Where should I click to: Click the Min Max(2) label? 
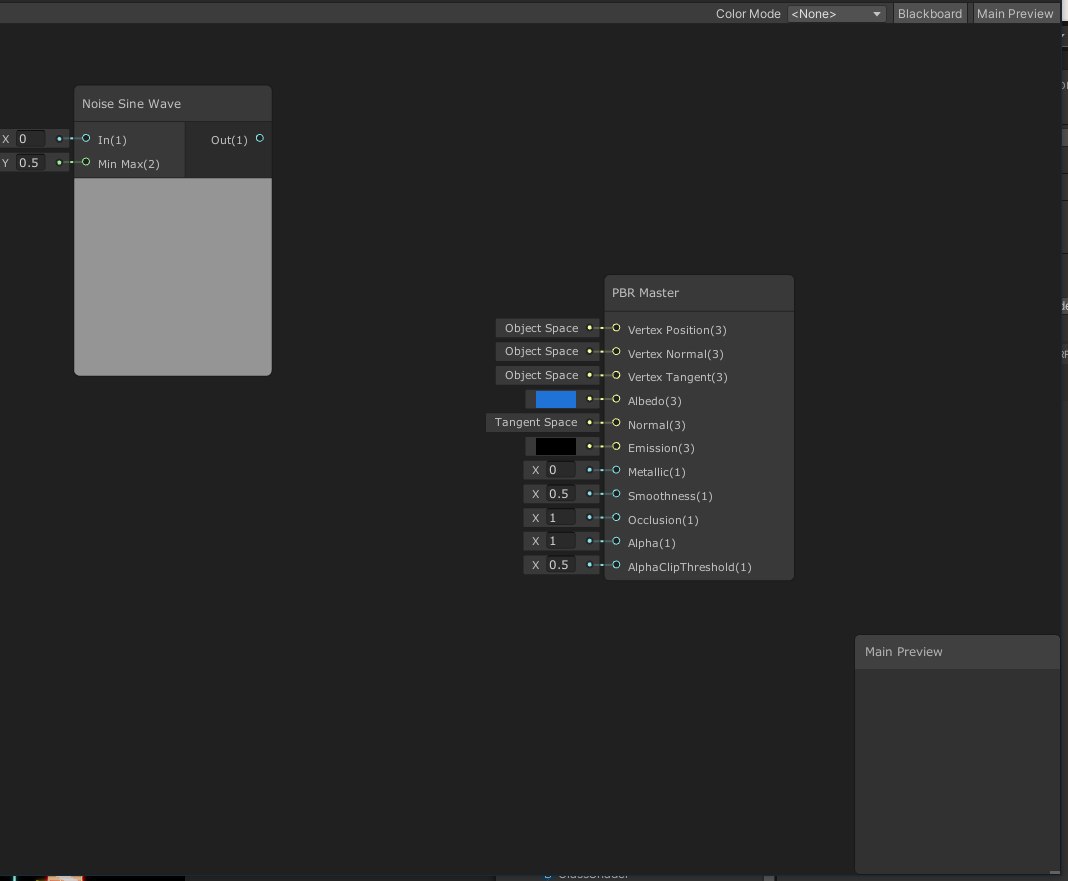(x=129, y=164)
